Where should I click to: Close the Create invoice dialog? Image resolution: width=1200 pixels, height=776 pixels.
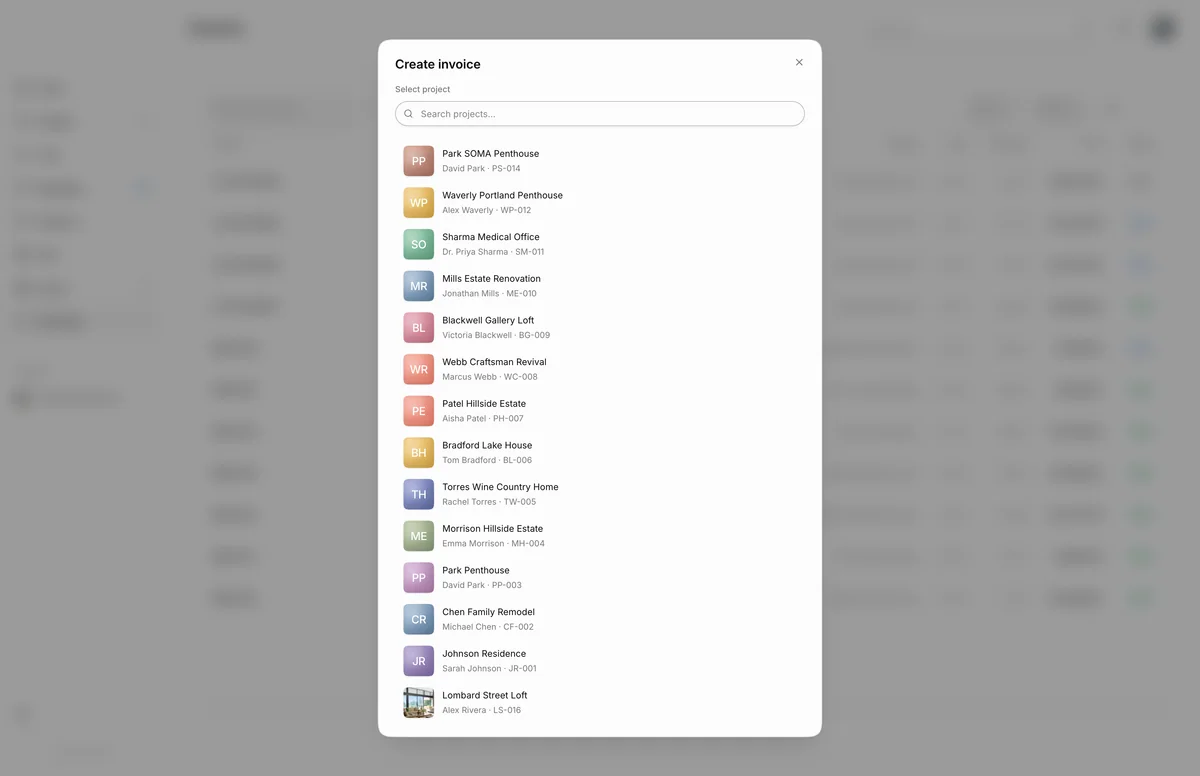click(799, 62)
